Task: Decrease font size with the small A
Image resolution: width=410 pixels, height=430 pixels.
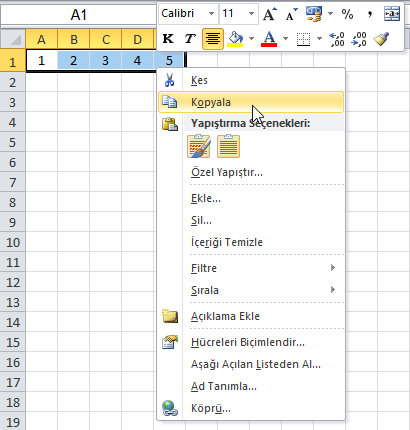Action: (291, 14)
